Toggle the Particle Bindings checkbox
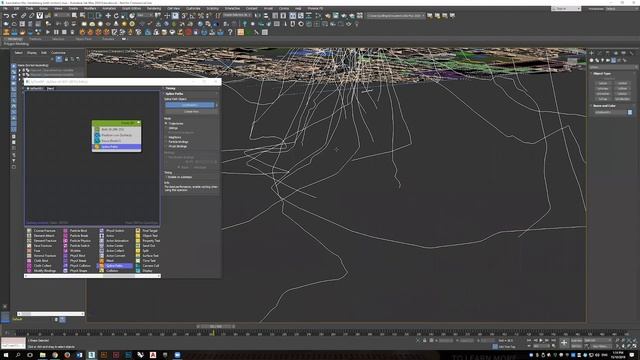The width and height of the screenshot is (640, 360). 167,142
